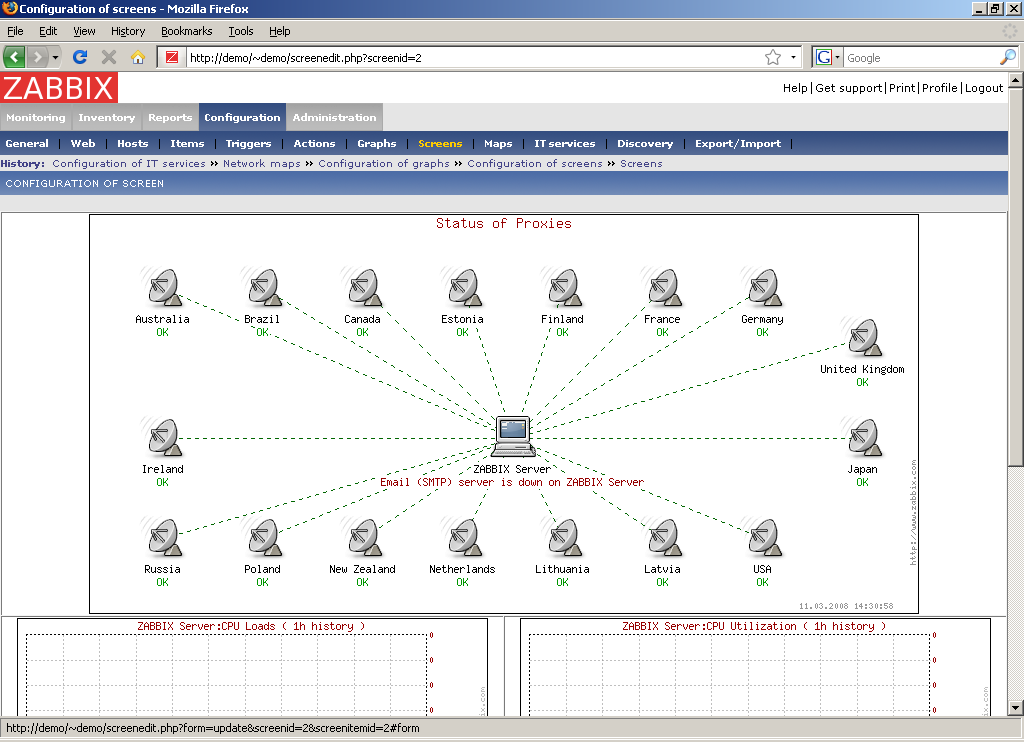This screenshot has height=742, width=1024.
Task: Bookmark this page with the star icon
Action: pyautogui.click(x=773, y=57)
